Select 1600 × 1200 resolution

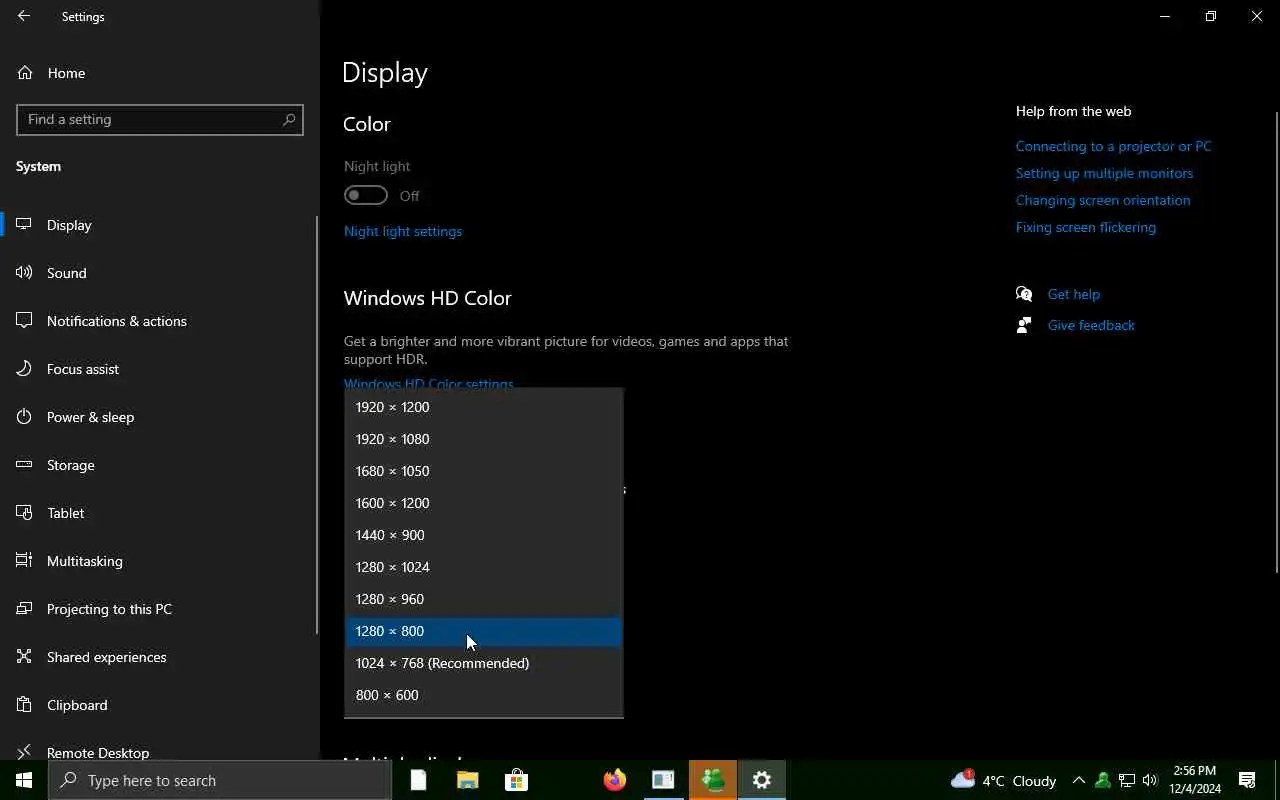(x=484, y=503)
